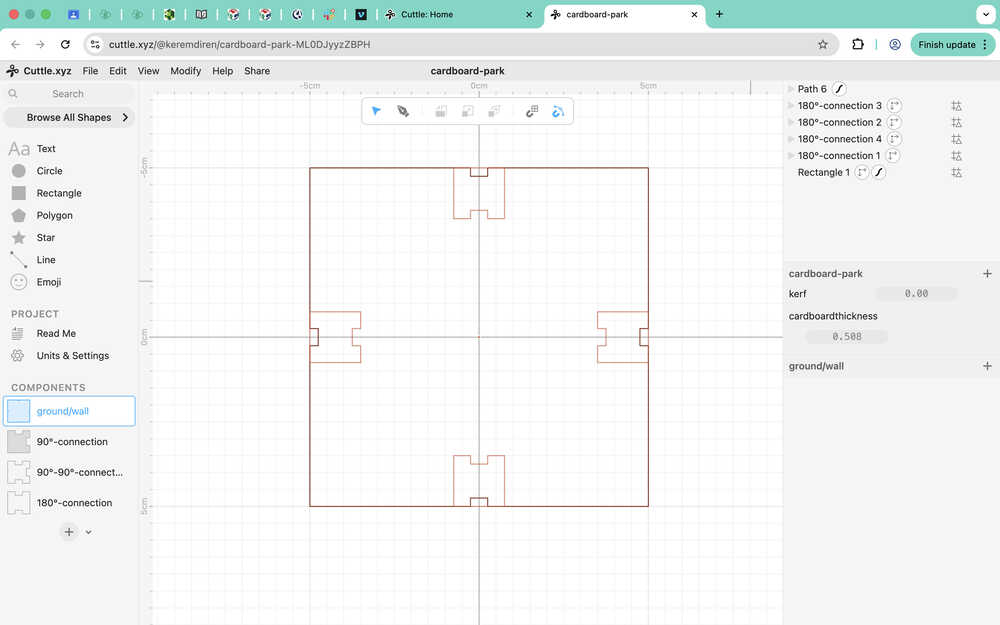Edit the kerf value field

(x=916, y=293)
